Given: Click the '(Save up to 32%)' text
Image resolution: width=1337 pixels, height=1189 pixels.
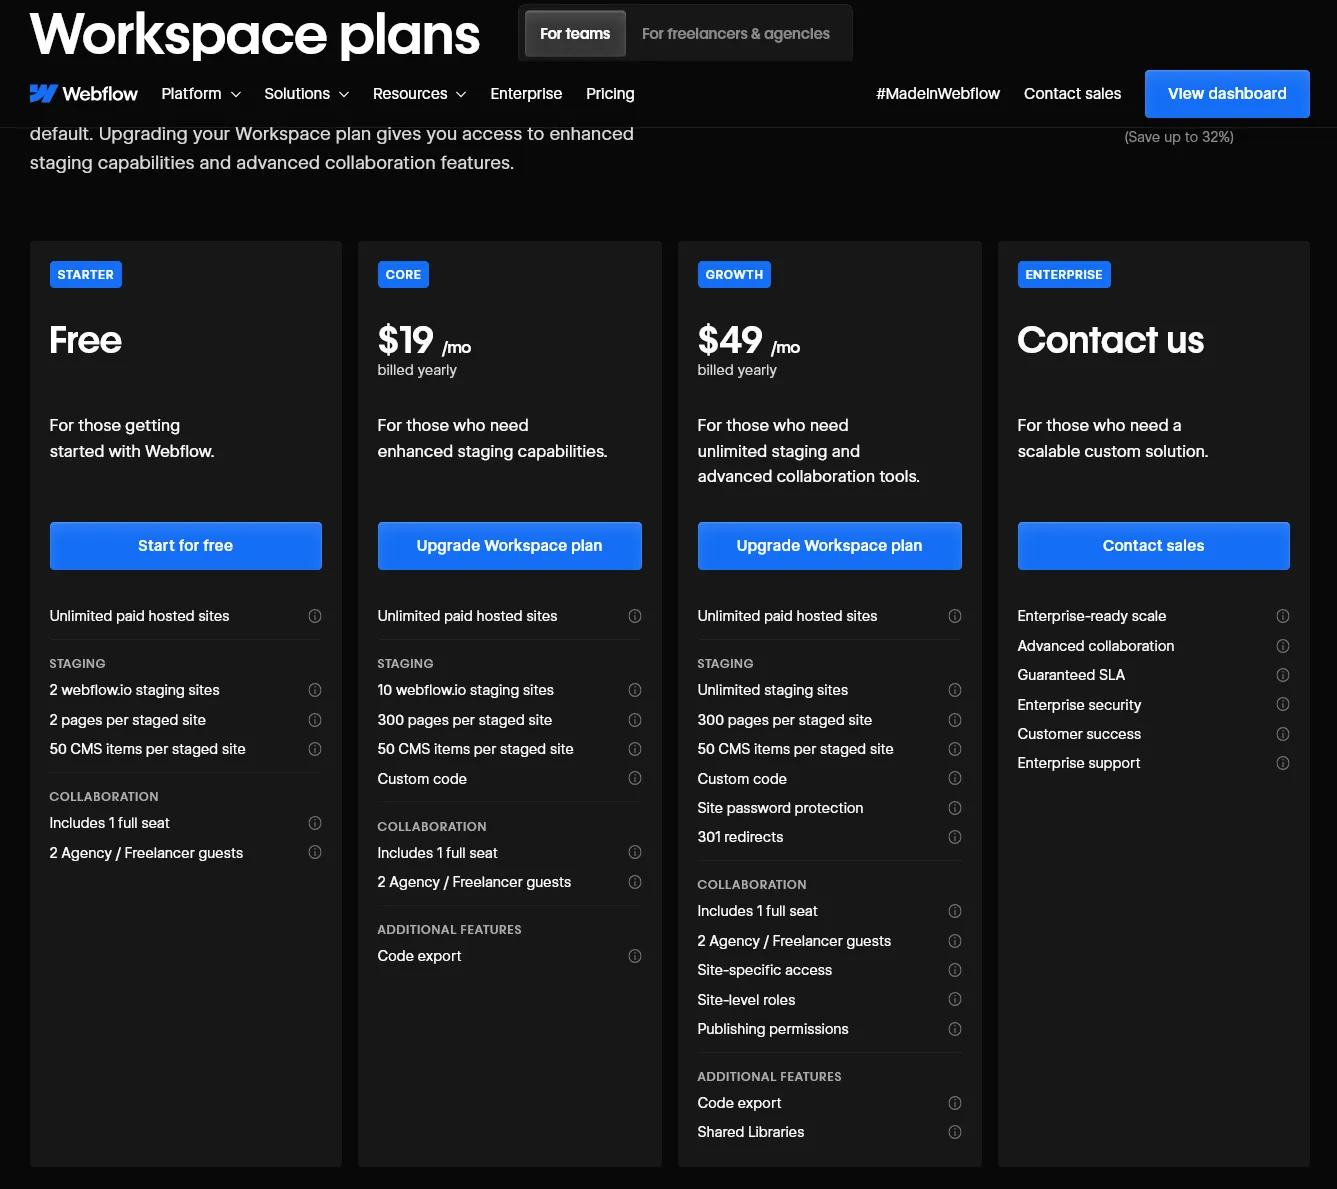Looking at the screenshot, I should 1179,137.
